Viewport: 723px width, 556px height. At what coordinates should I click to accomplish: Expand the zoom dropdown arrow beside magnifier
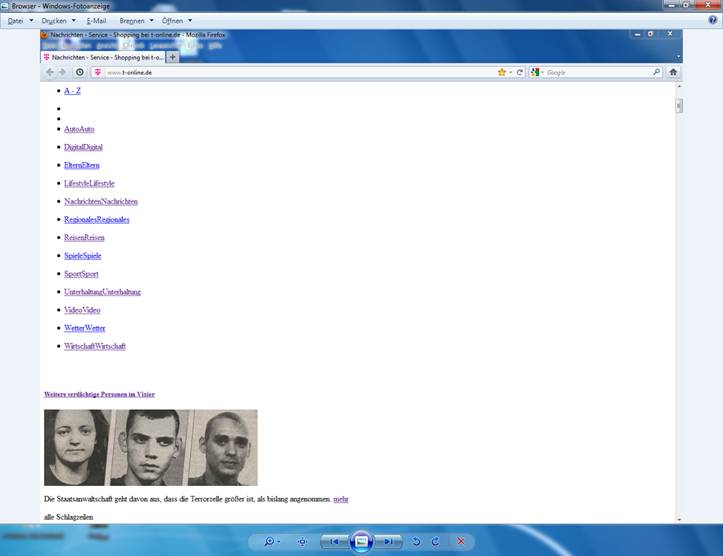click(x=279, y=542)
